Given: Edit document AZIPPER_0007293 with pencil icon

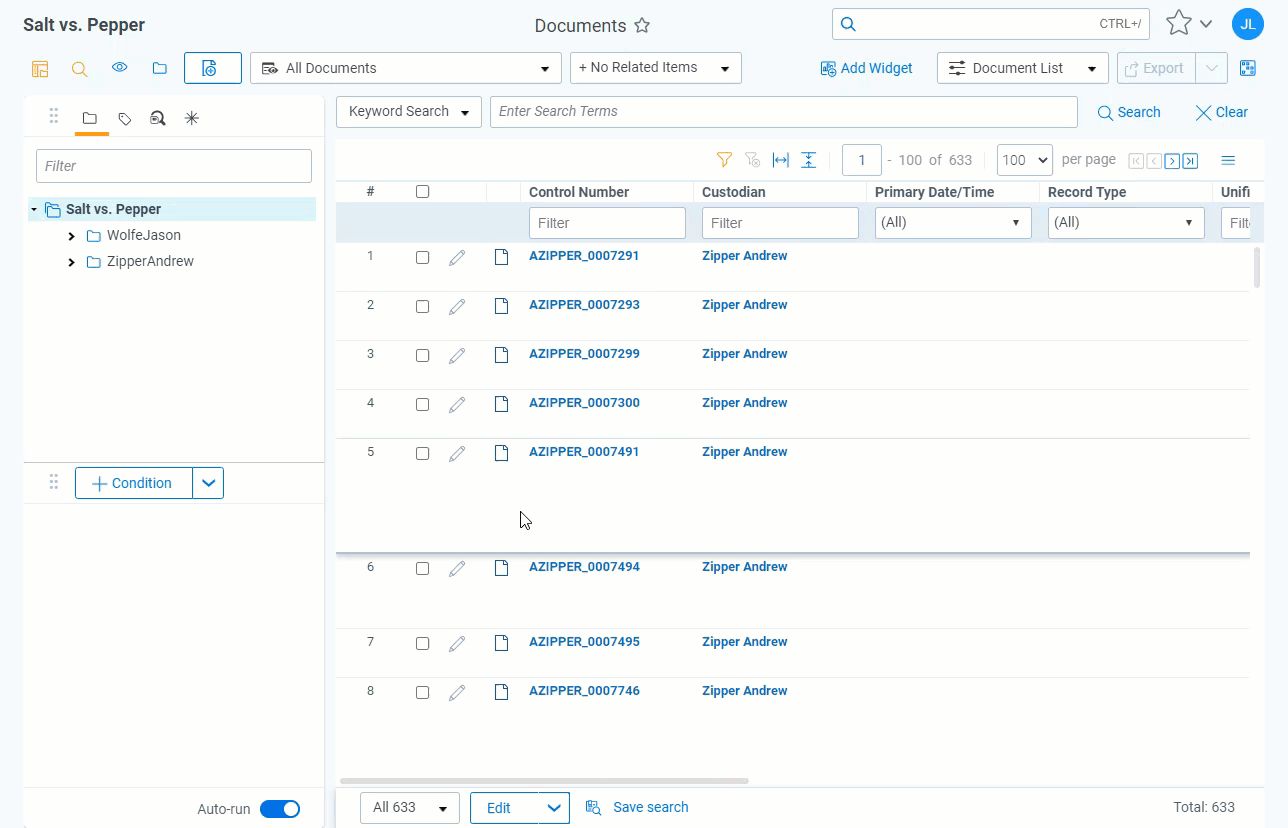Looking at the screenshot, I should [457, 307].
